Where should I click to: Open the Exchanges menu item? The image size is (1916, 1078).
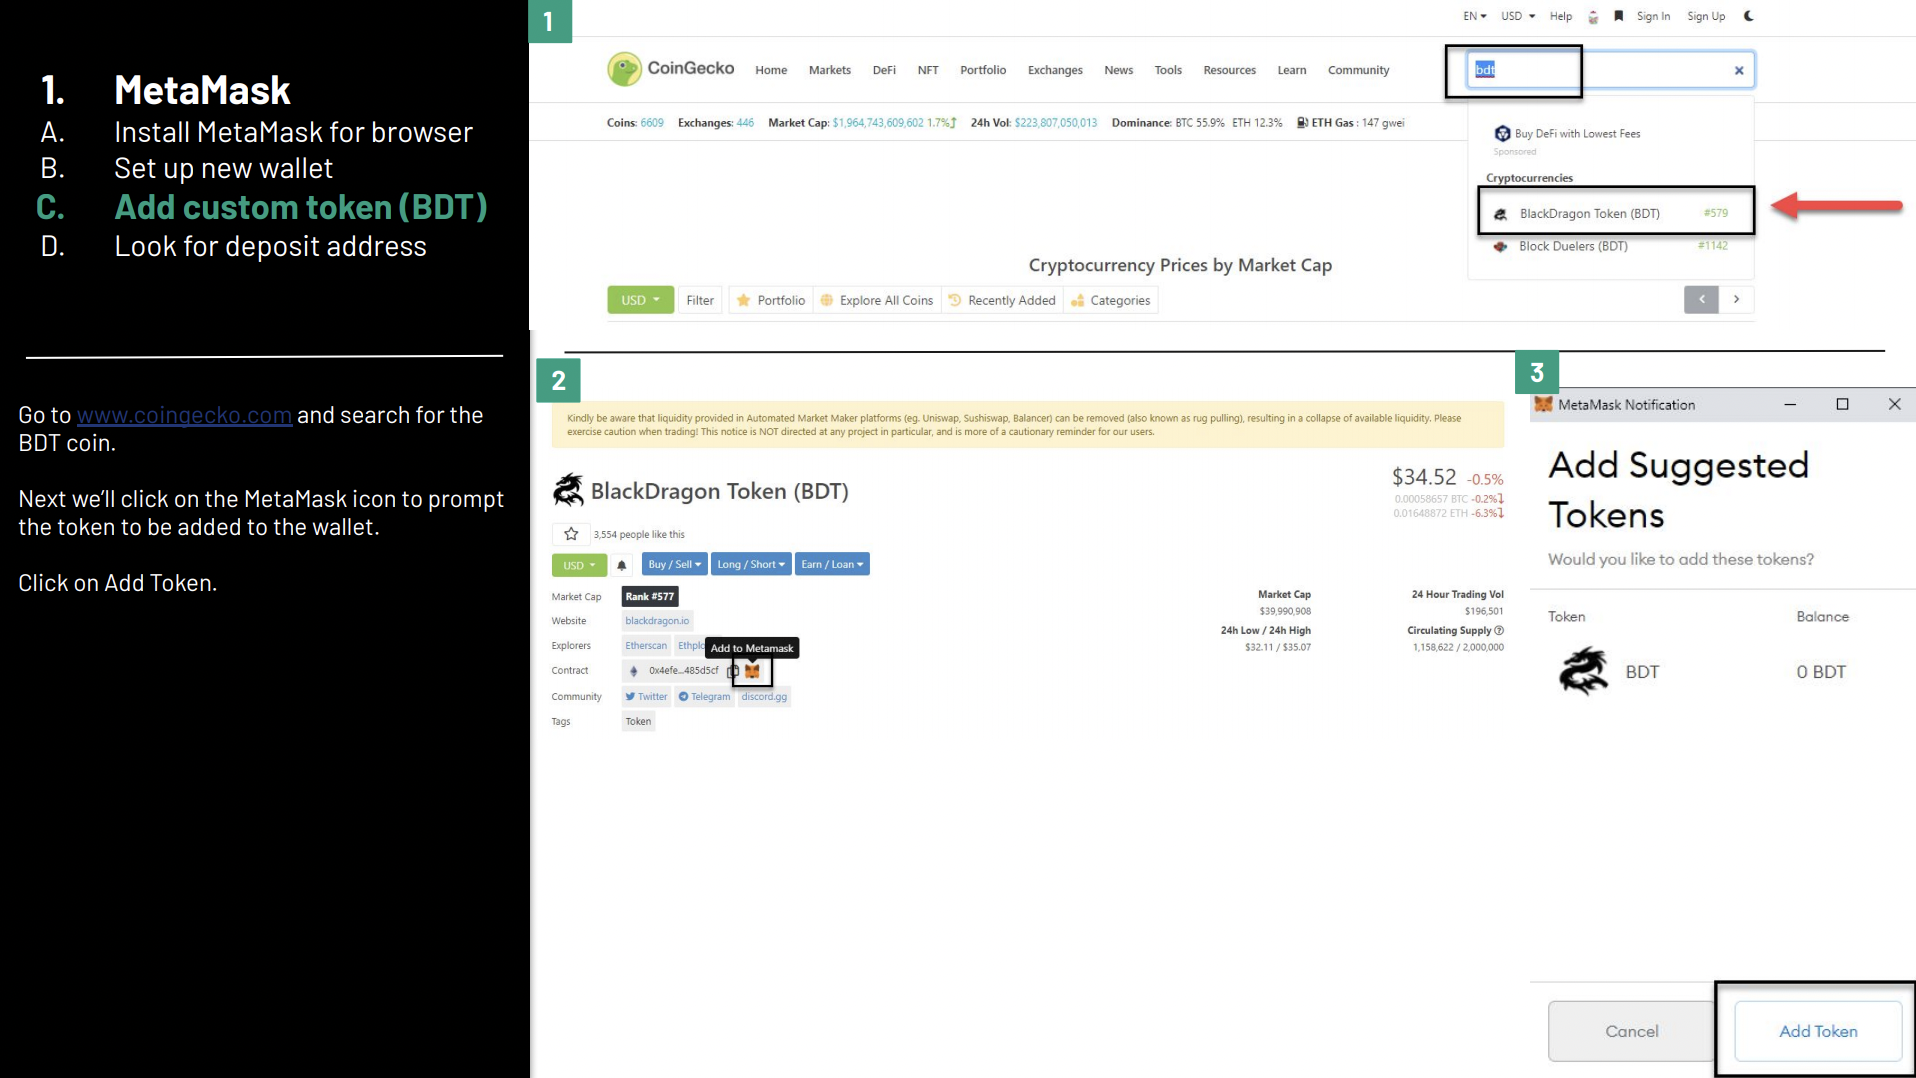pyautogui.click(x=1055, y=70)
